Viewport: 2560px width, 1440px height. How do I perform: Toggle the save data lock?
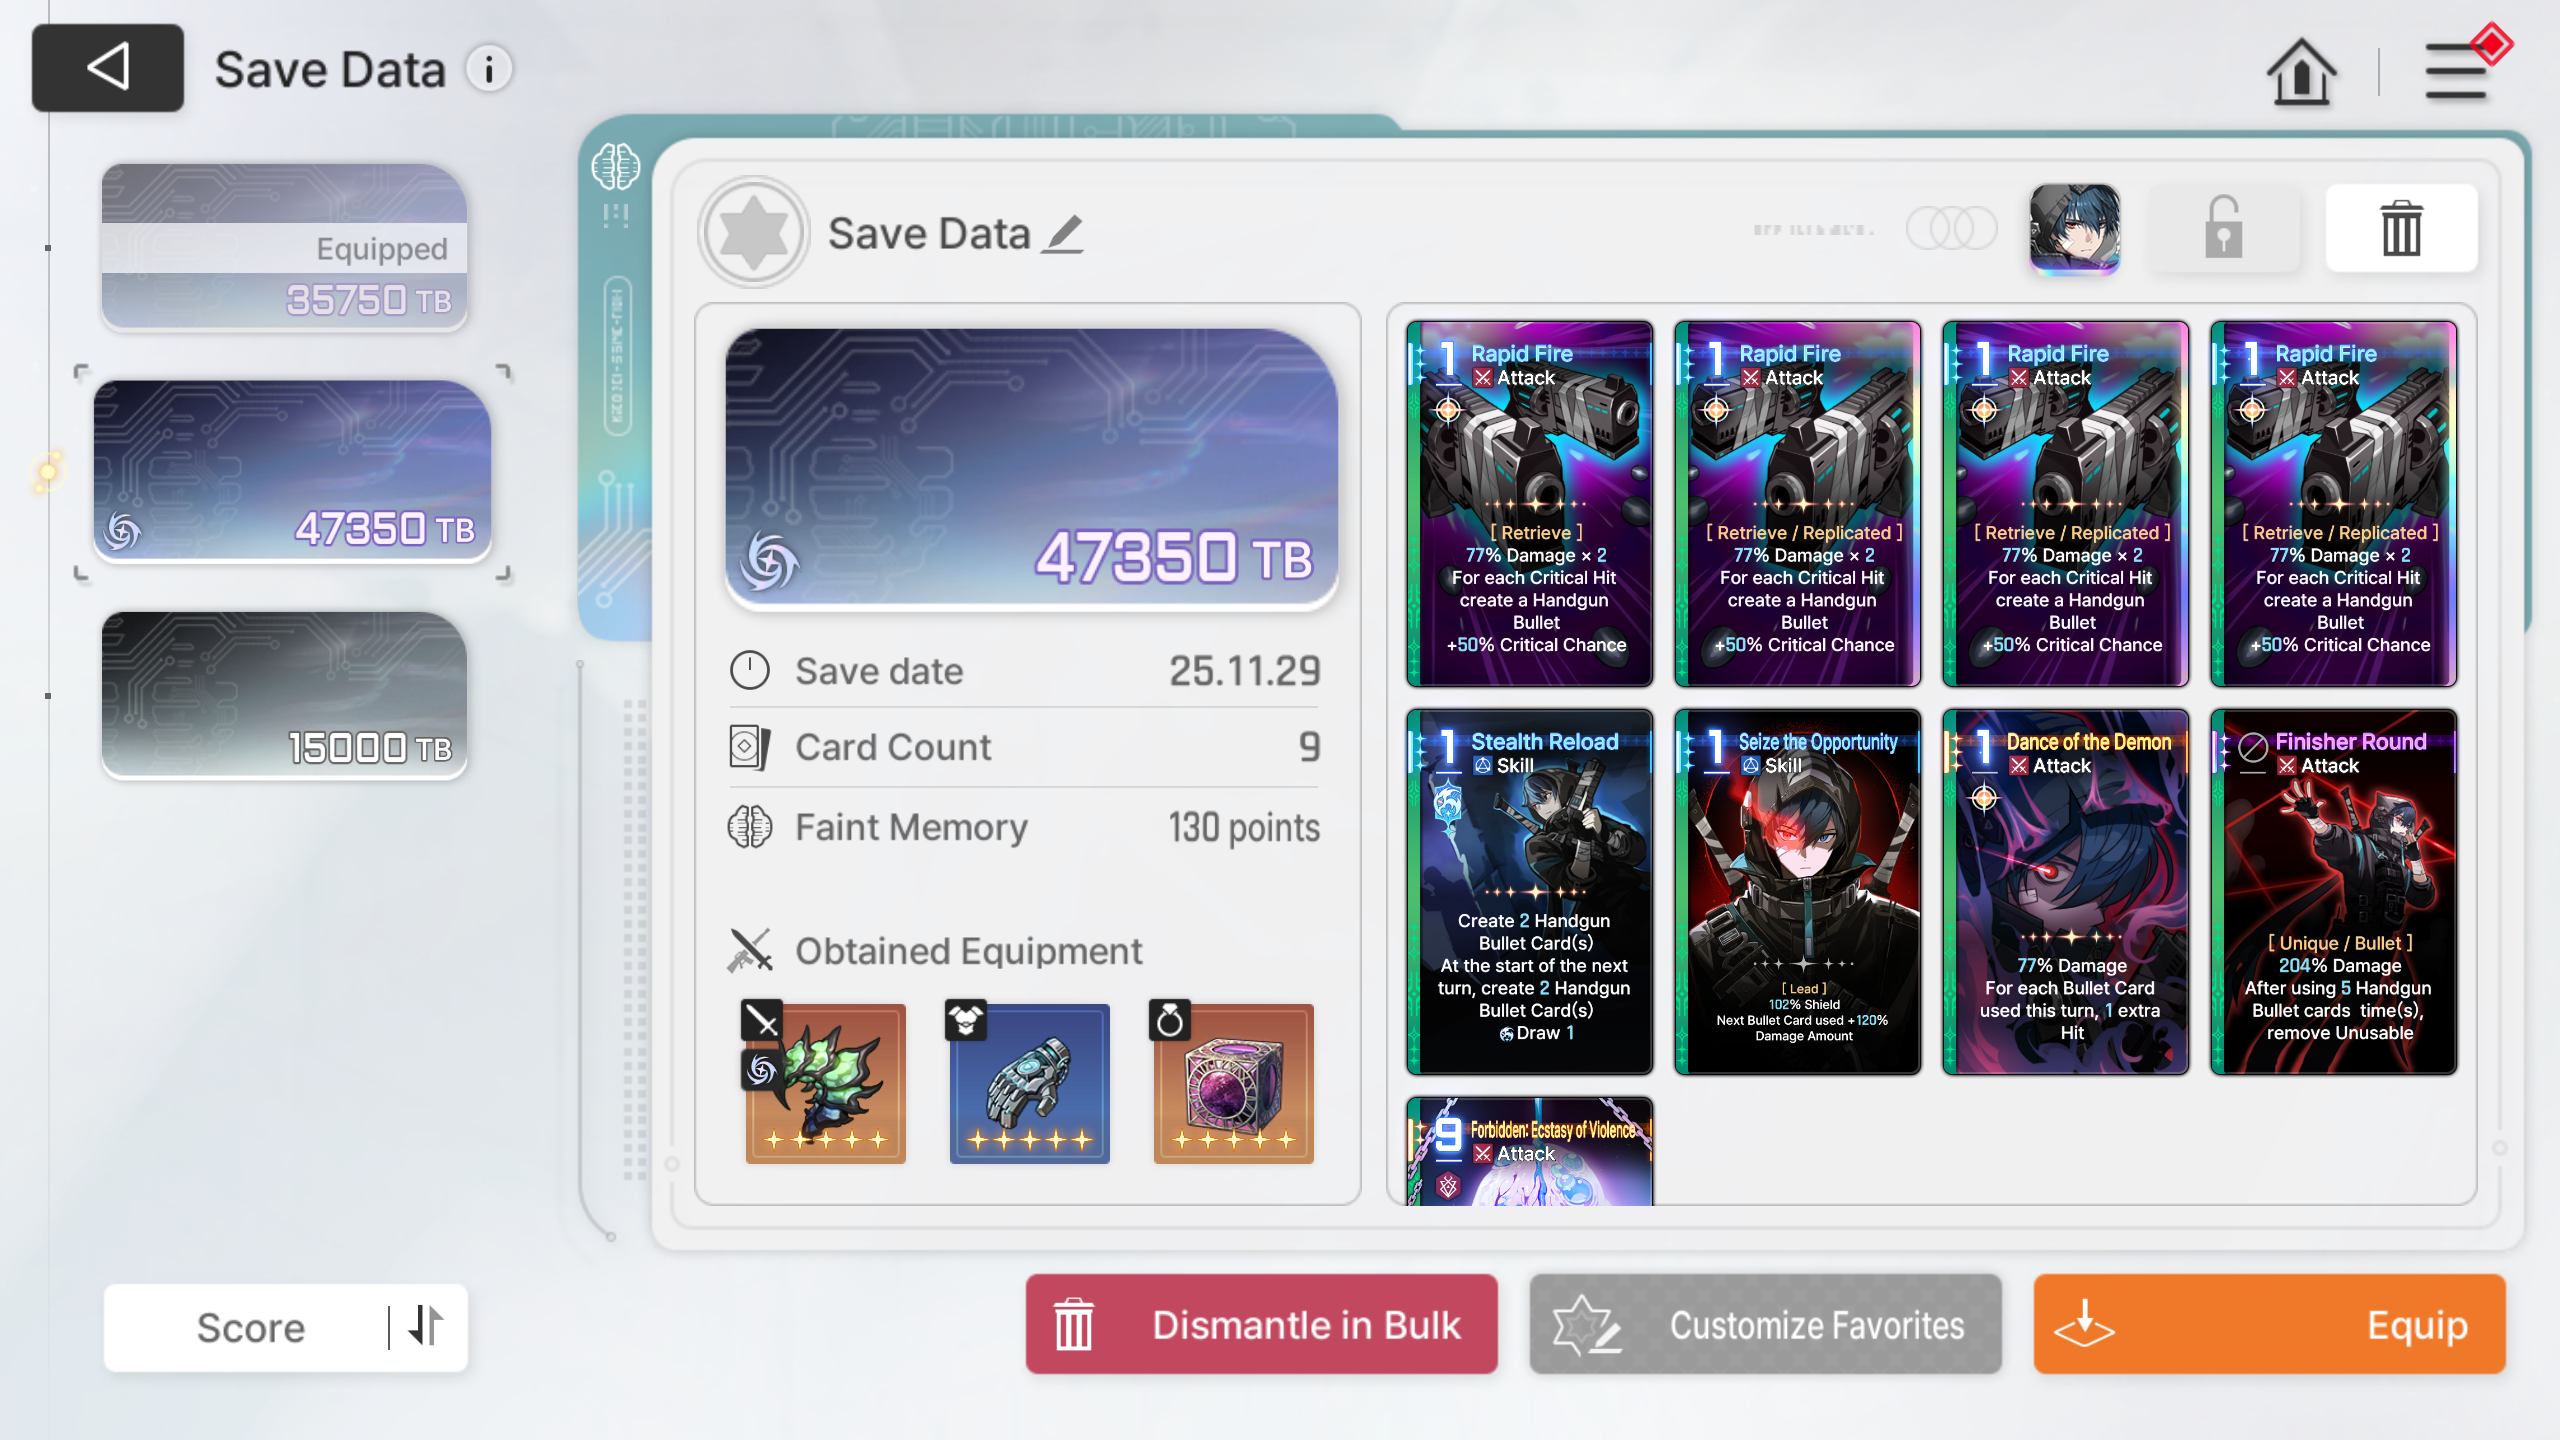tap(2224, 228)
